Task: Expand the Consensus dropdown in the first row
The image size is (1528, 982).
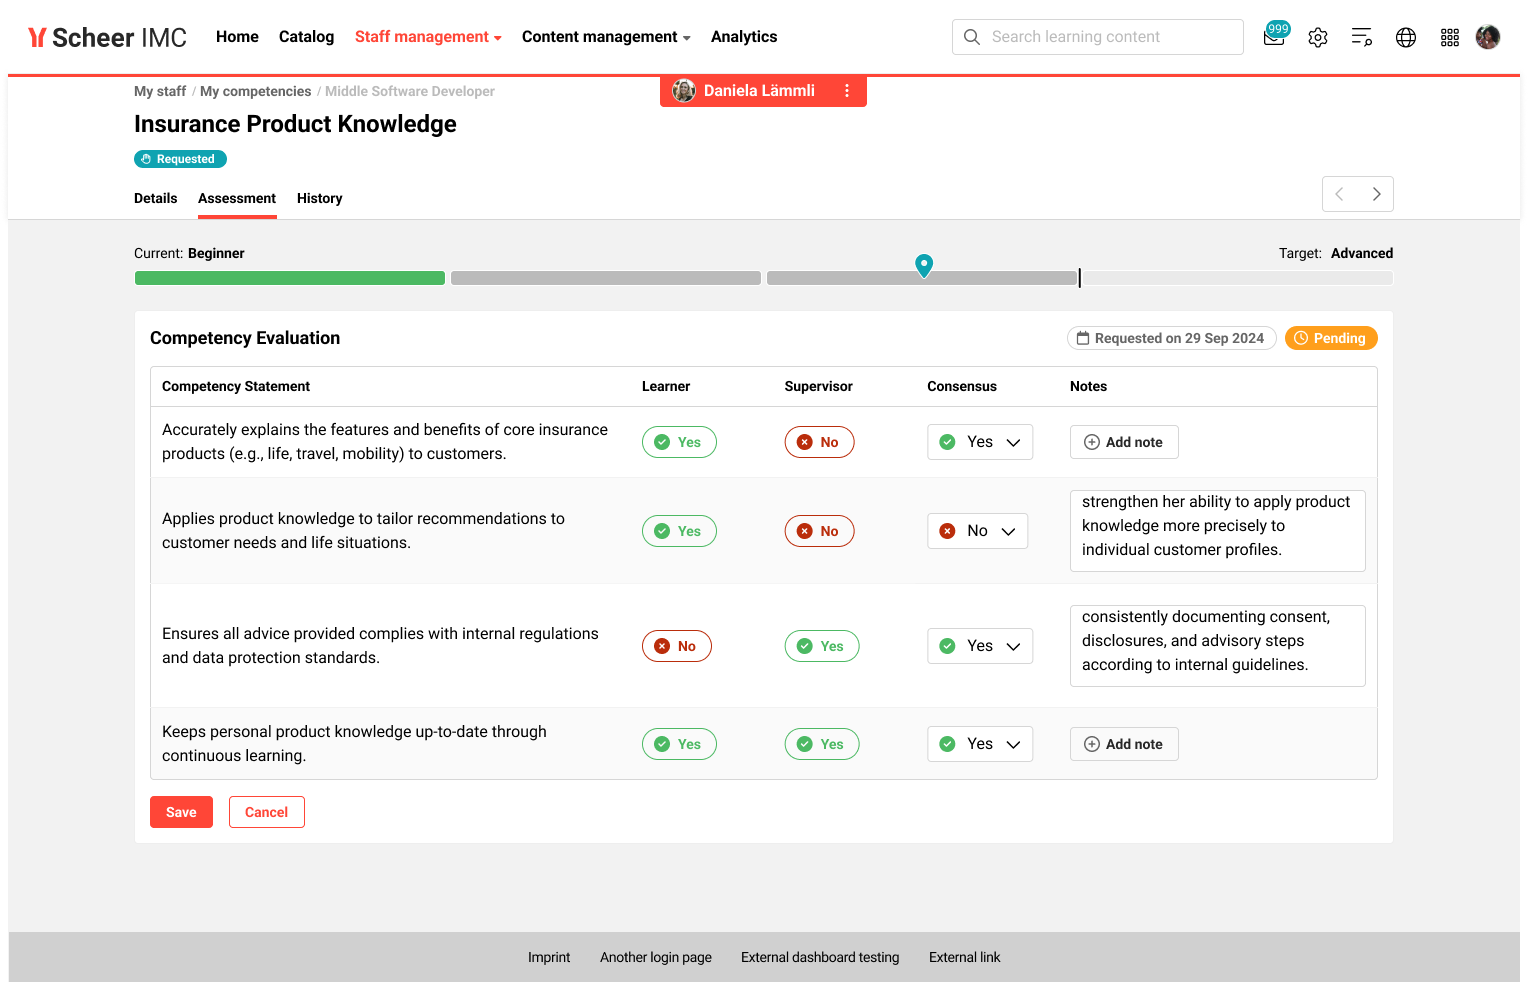Action: [1012, 441]
